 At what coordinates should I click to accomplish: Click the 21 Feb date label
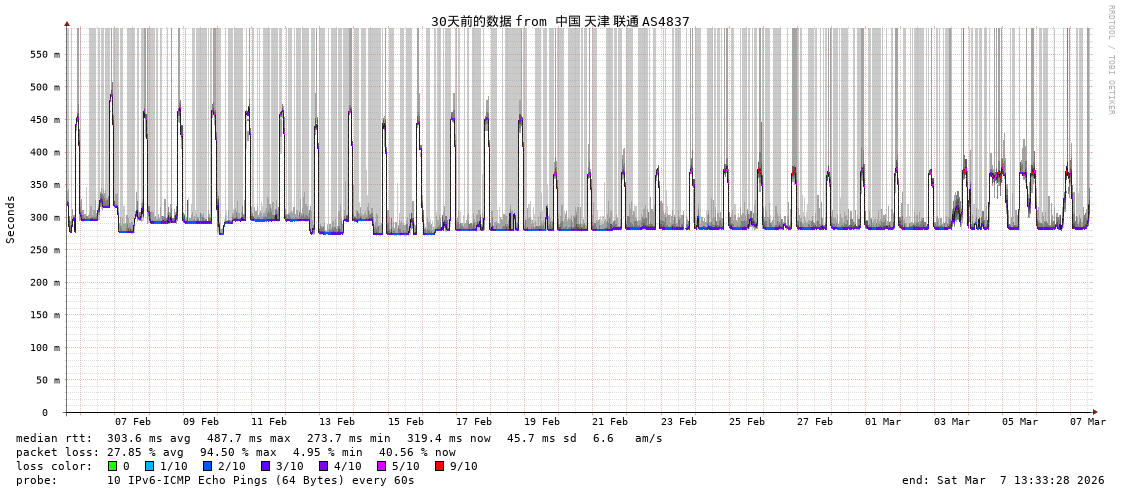coord(610,422)
